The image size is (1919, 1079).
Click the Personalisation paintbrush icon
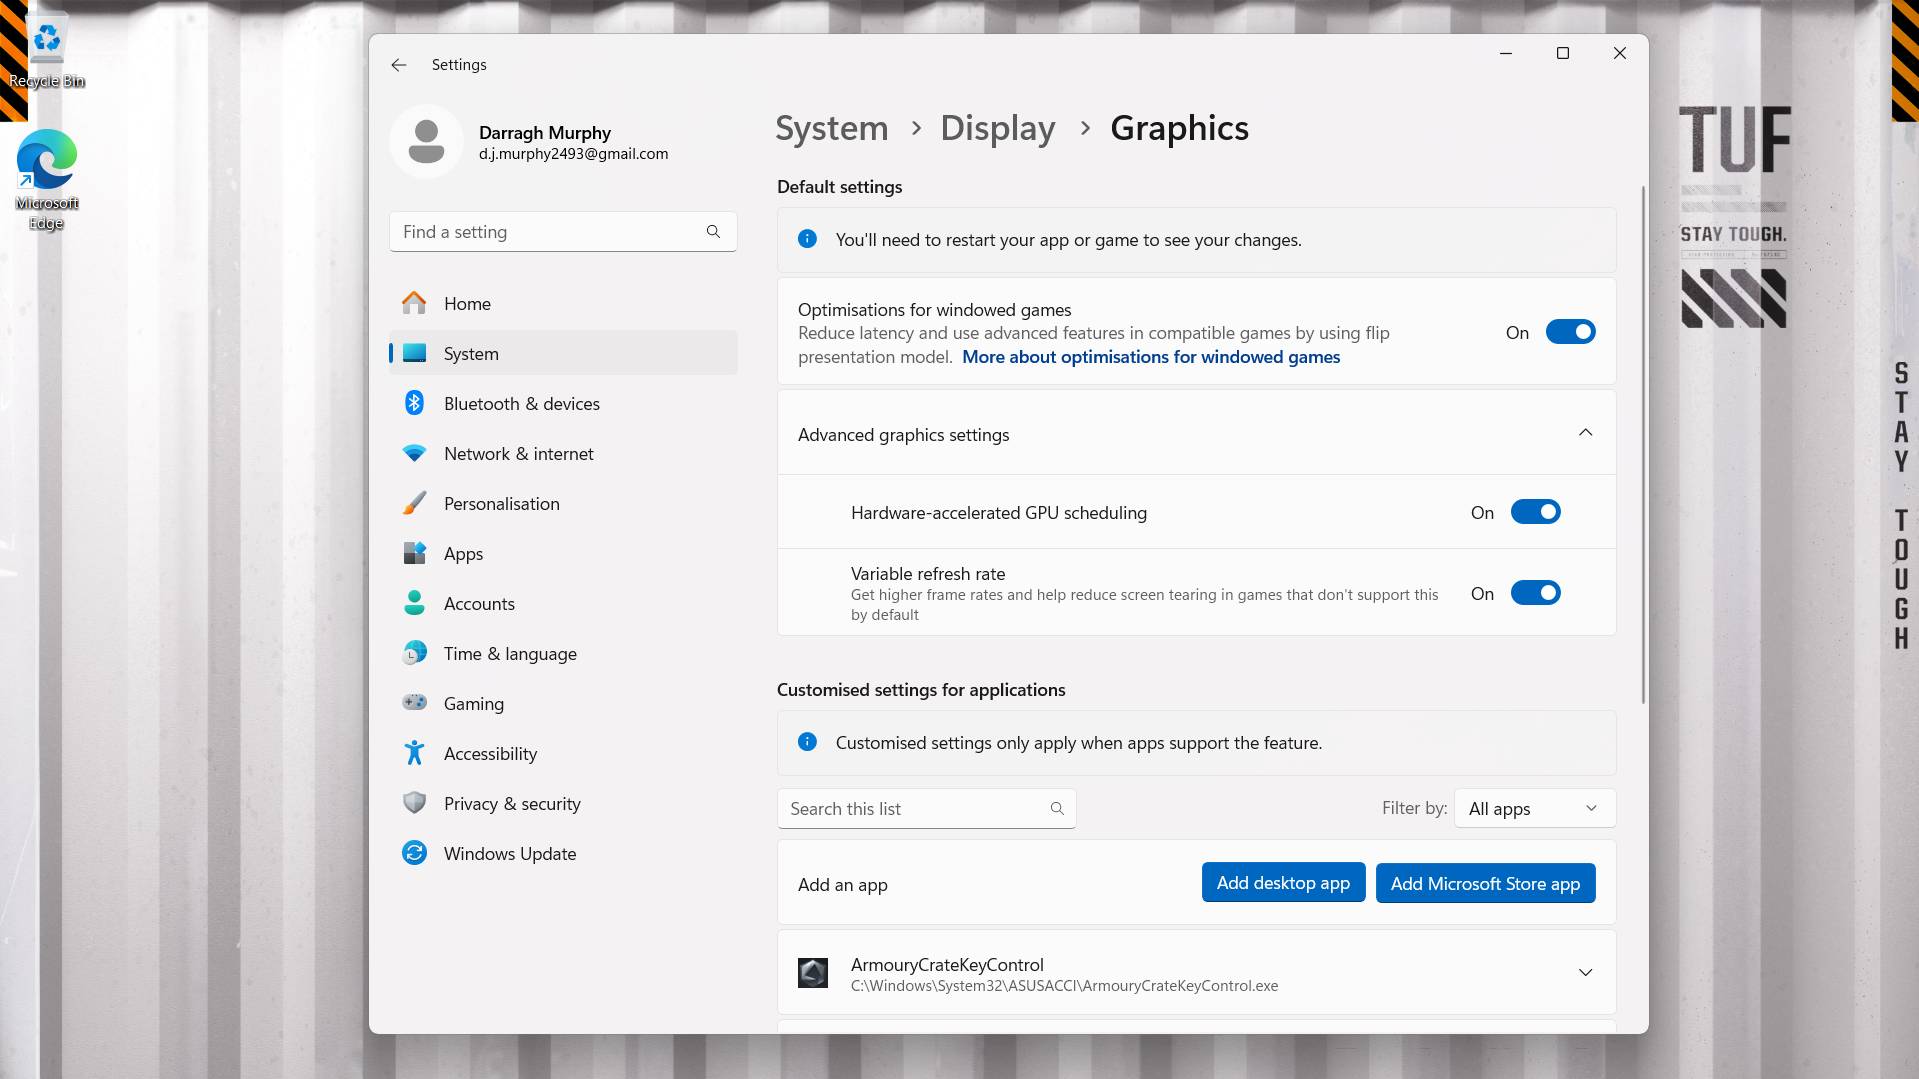tap(414, 503)
